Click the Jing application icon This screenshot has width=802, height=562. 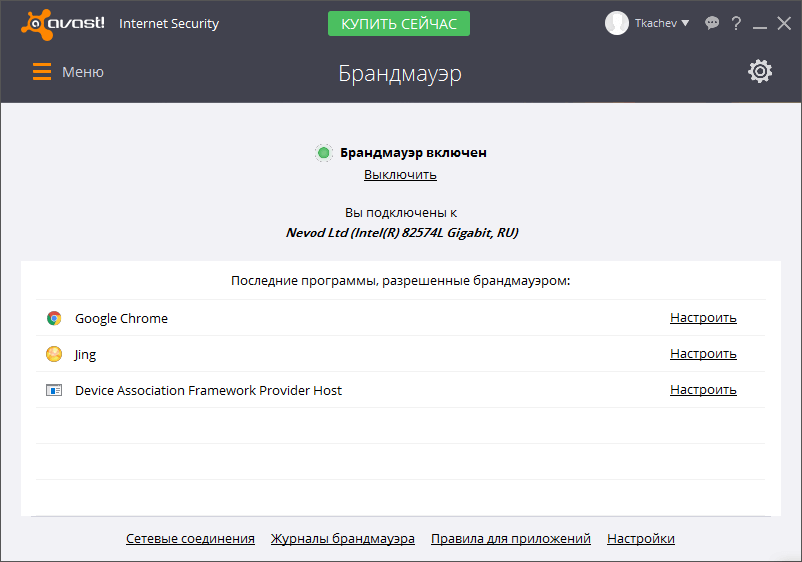54,354
